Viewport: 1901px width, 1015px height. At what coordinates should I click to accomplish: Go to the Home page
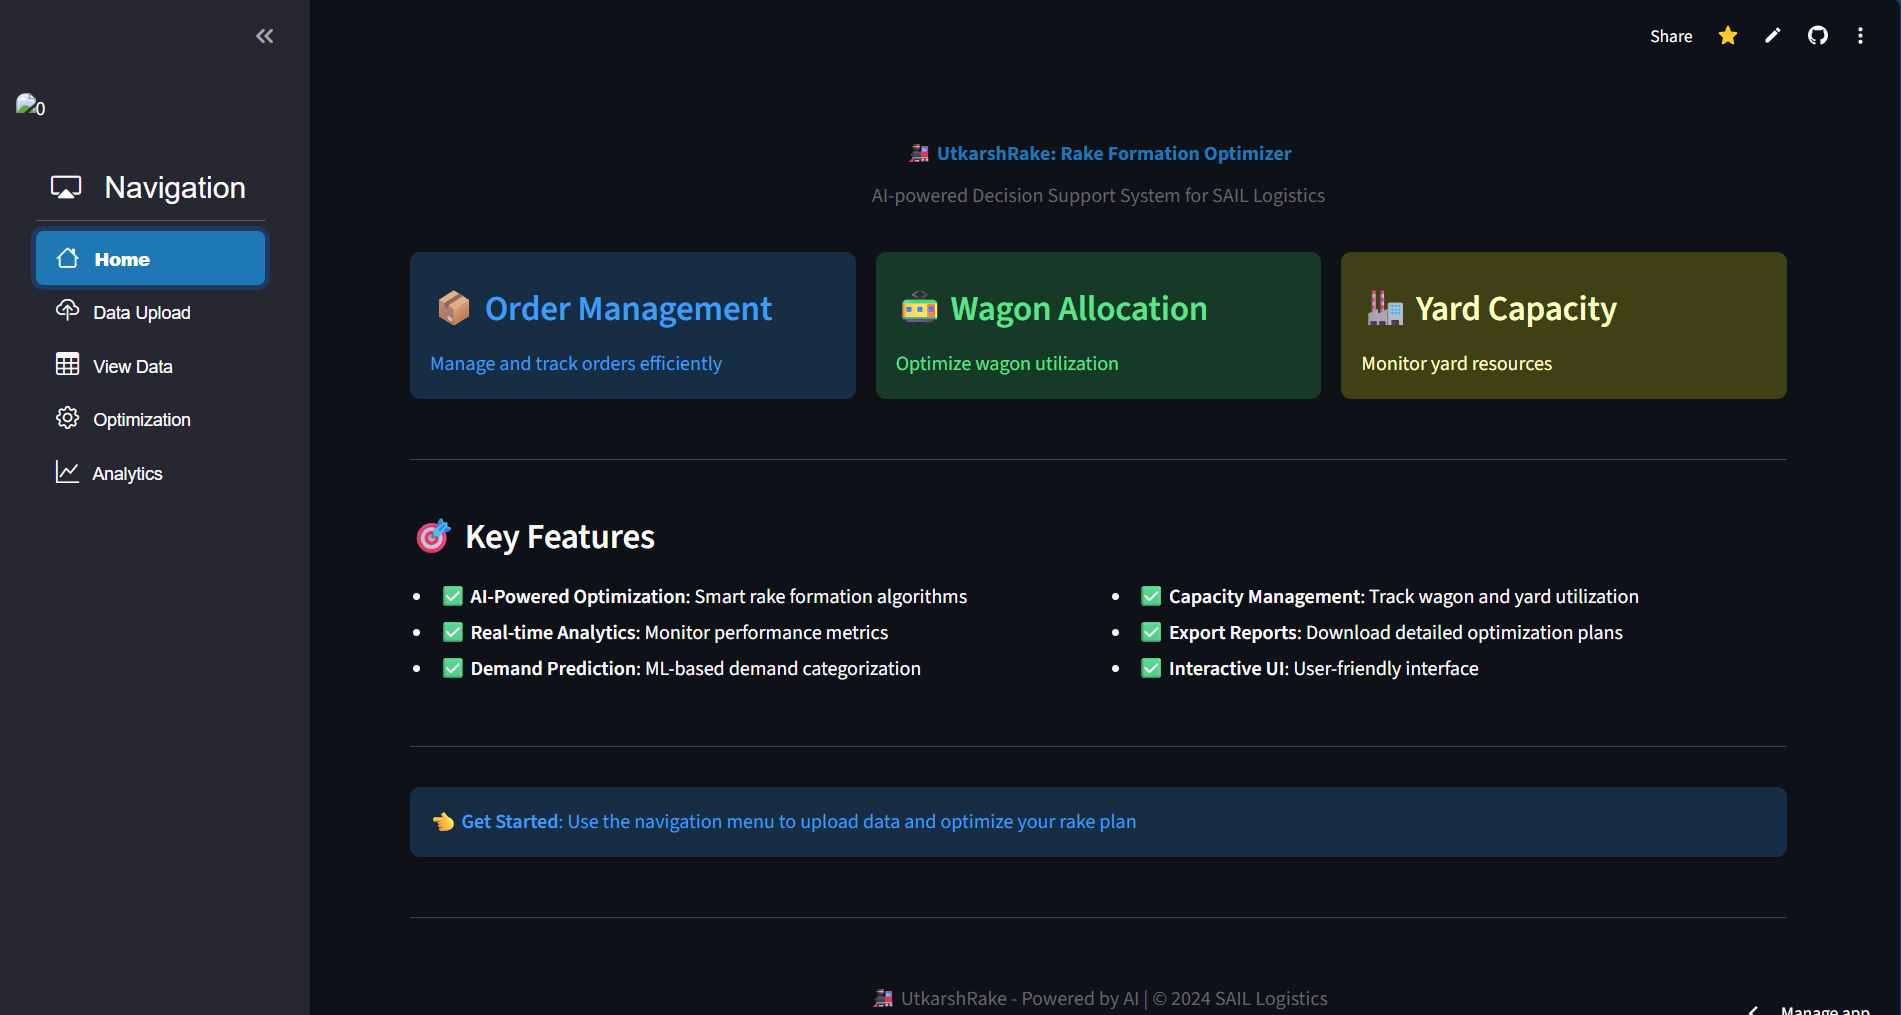click(151, 259)
